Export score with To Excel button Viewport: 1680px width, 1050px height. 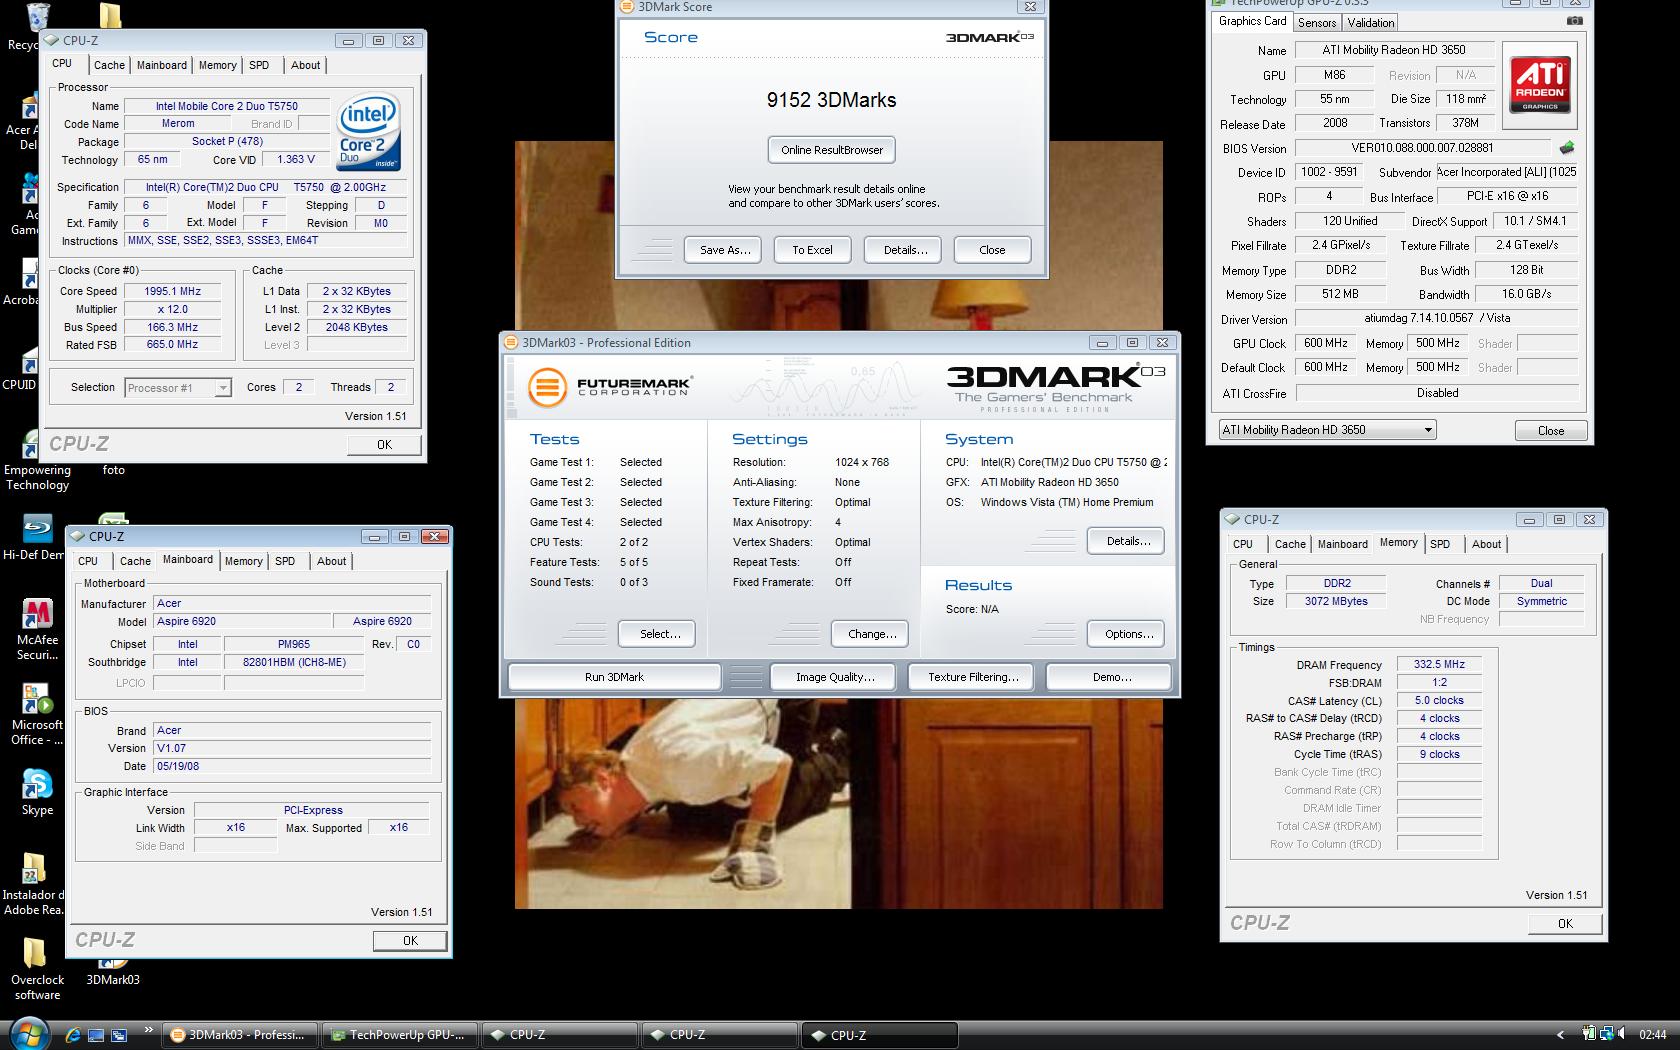(812, 250)
